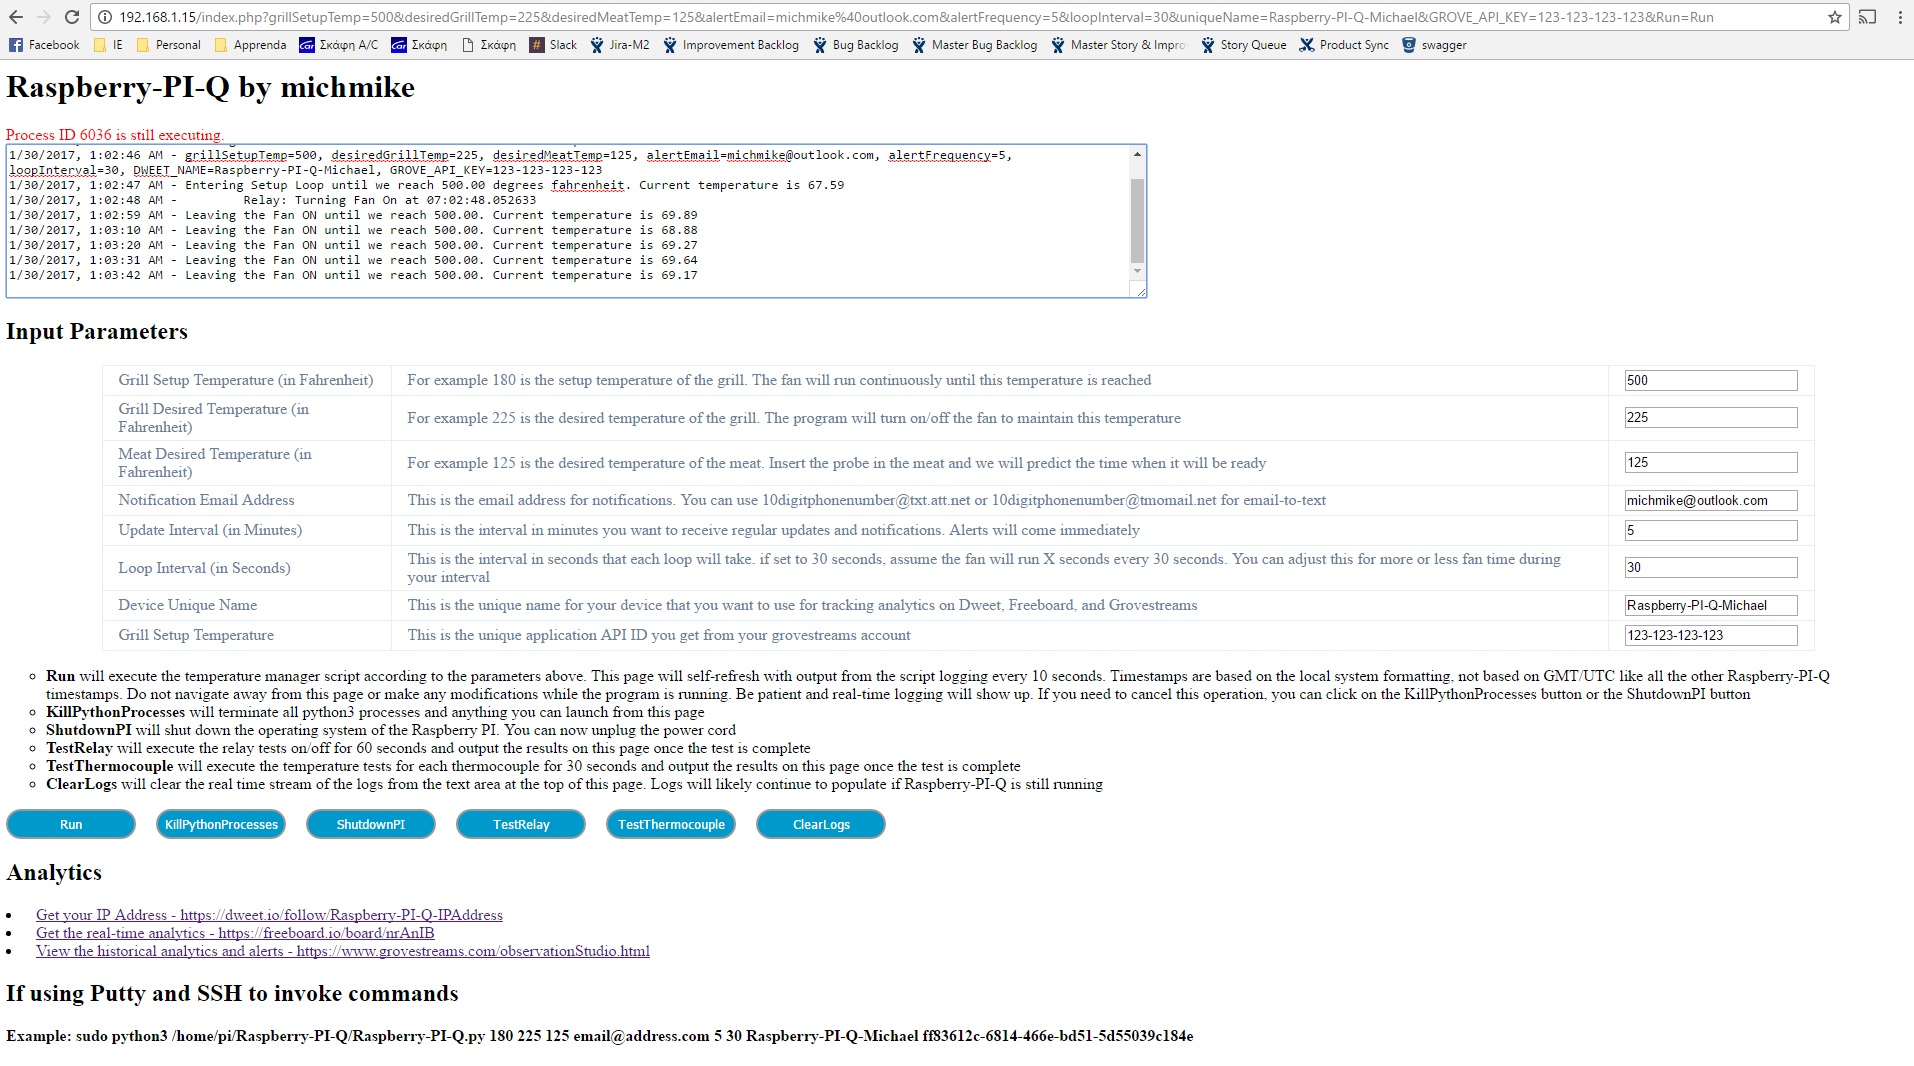
Task: Open the Master Story & Impro bookmark
Action: coord(1118,45)
